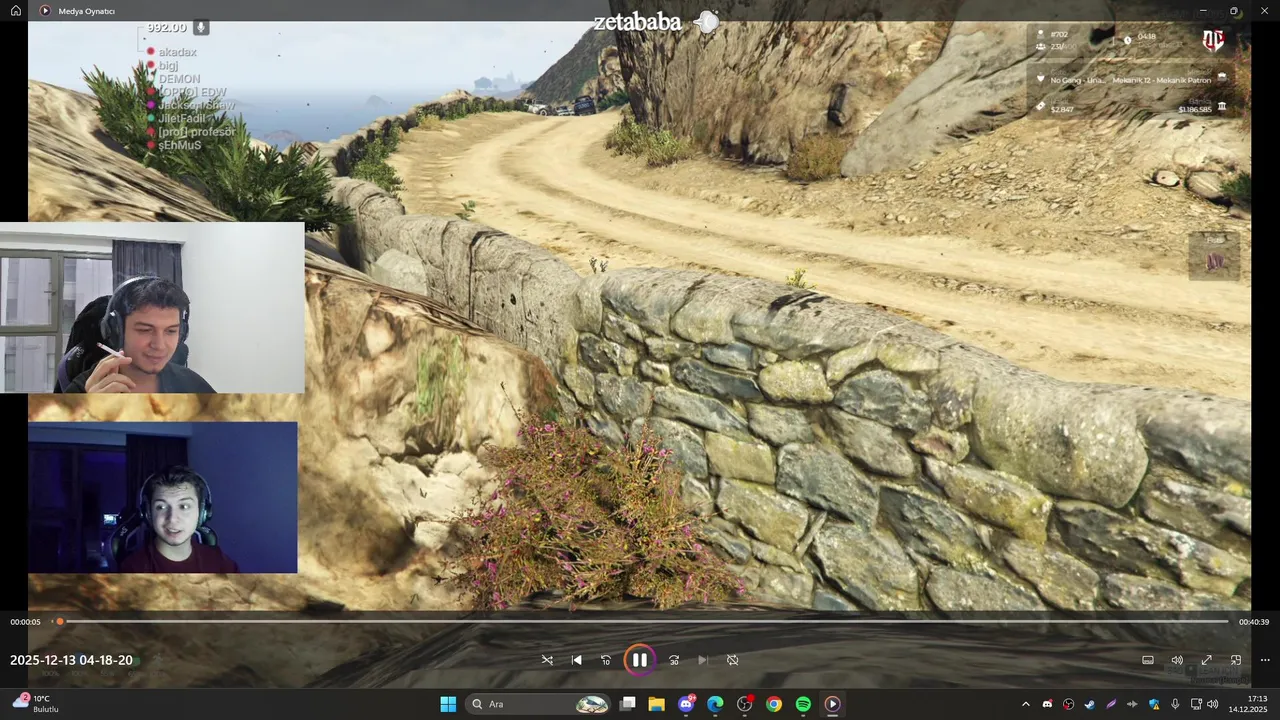
Task: Click the Ara search box in taskbar
Action: pyautogui.click(x=537, y=704)
